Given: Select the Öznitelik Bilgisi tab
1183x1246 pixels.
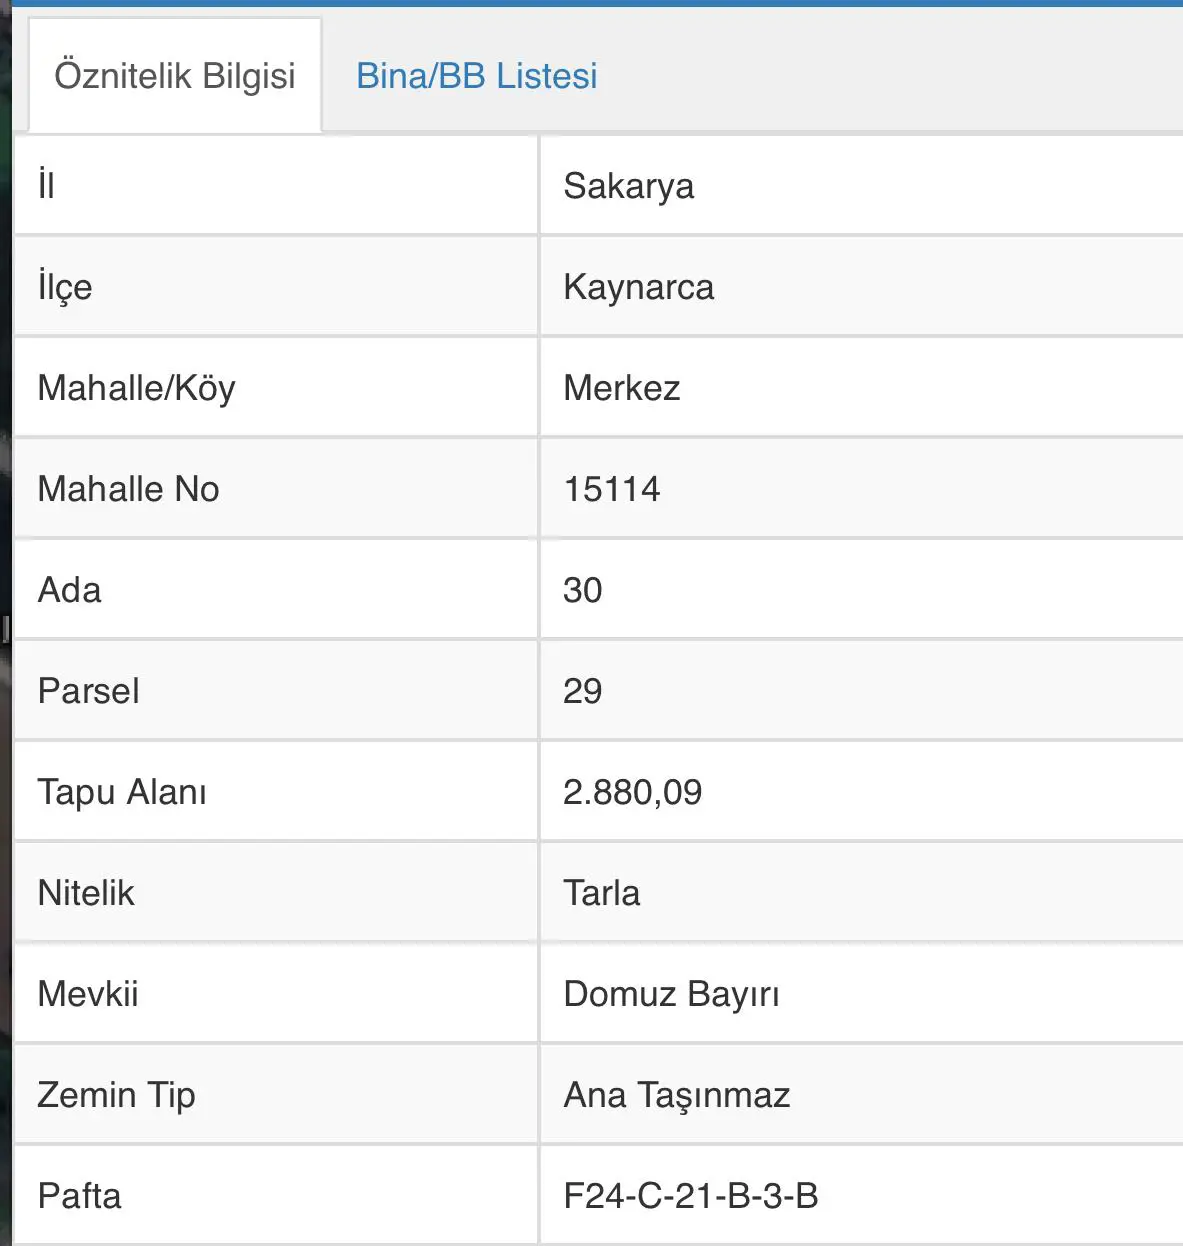Looking at the screenshot, I should tap(175, 76).
